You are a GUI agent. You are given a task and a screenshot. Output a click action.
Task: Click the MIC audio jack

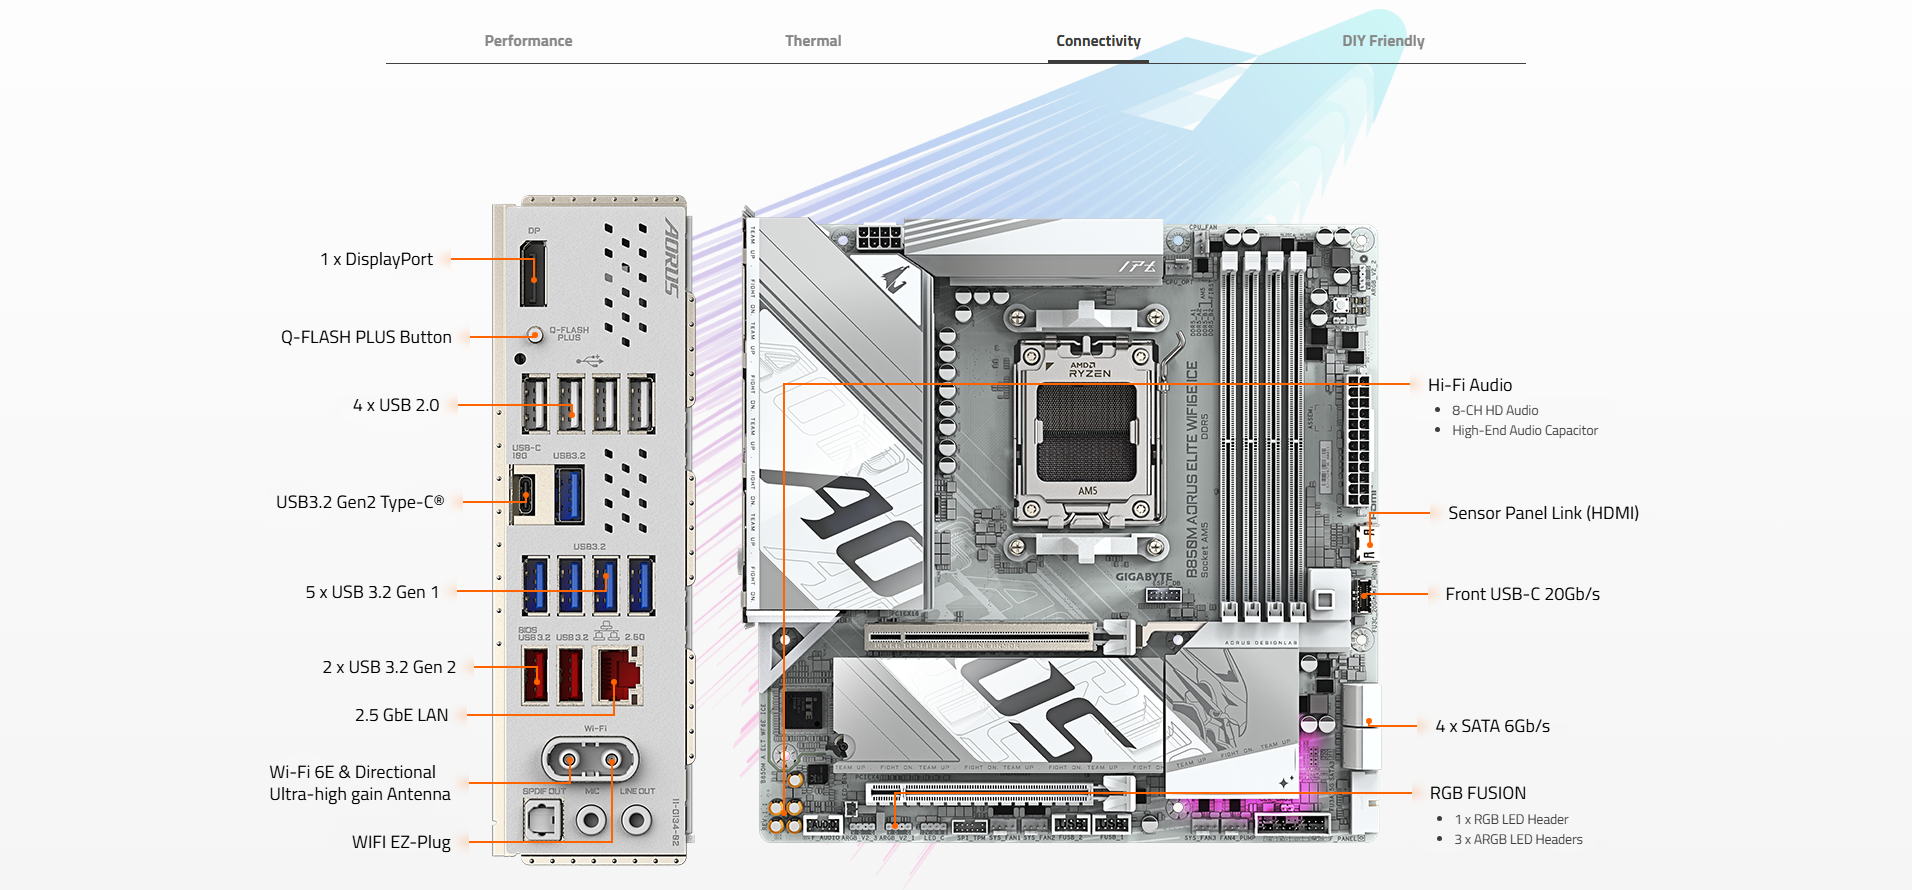pos(592,821)
